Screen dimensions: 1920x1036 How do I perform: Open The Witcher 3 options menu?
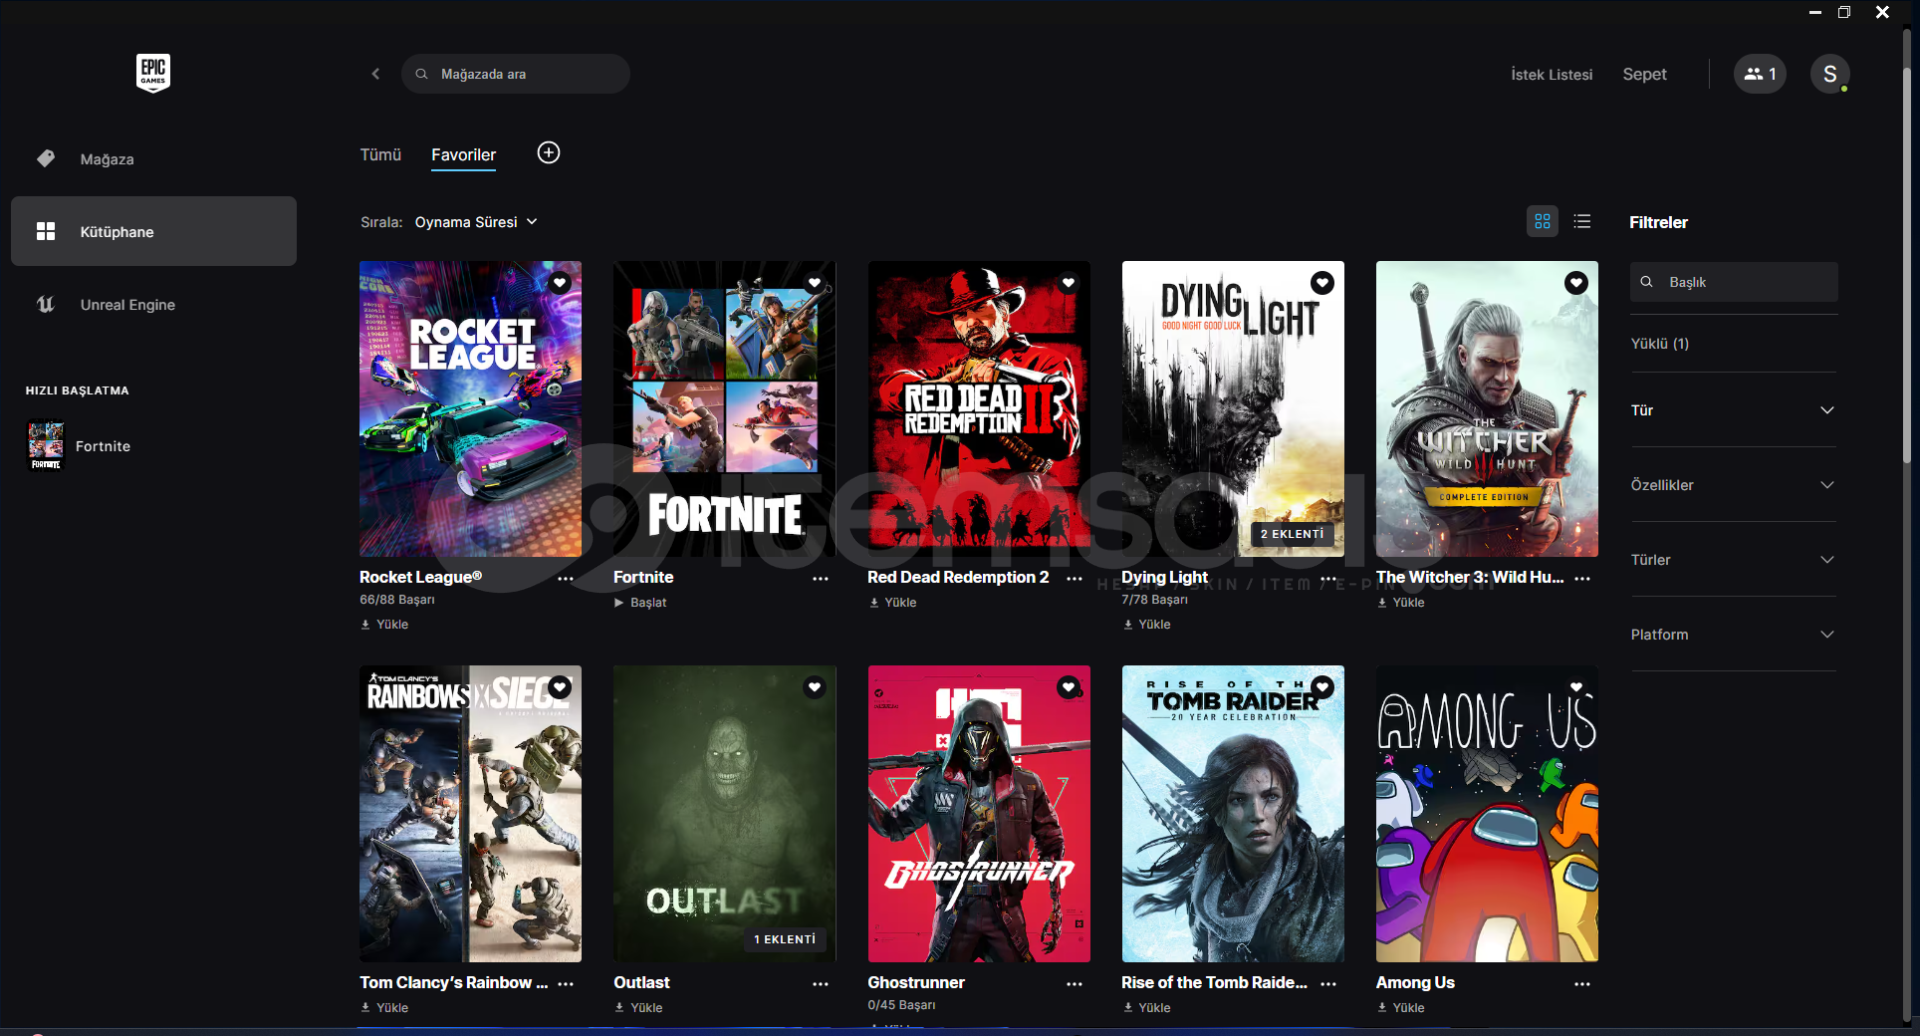tap(1582, 578)
